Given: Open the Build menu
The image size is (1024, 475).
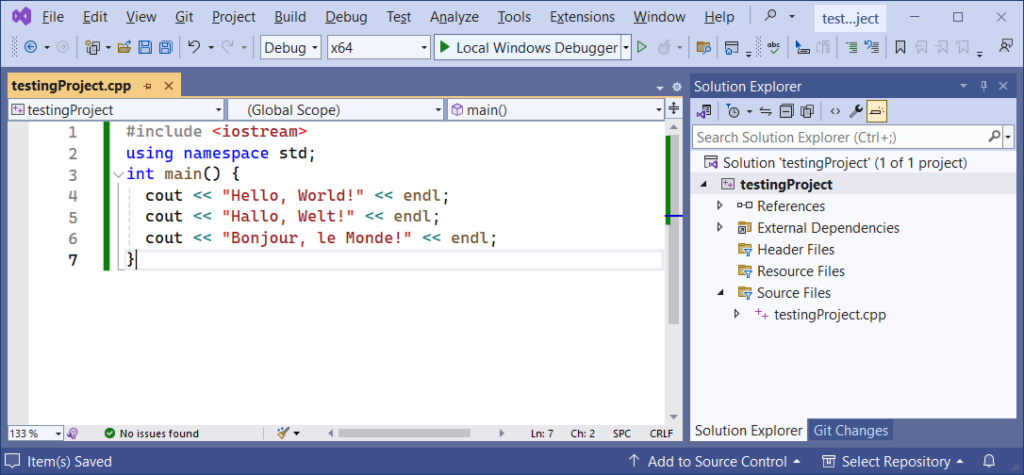Looking at the screenshot, I should click(290, 17).
